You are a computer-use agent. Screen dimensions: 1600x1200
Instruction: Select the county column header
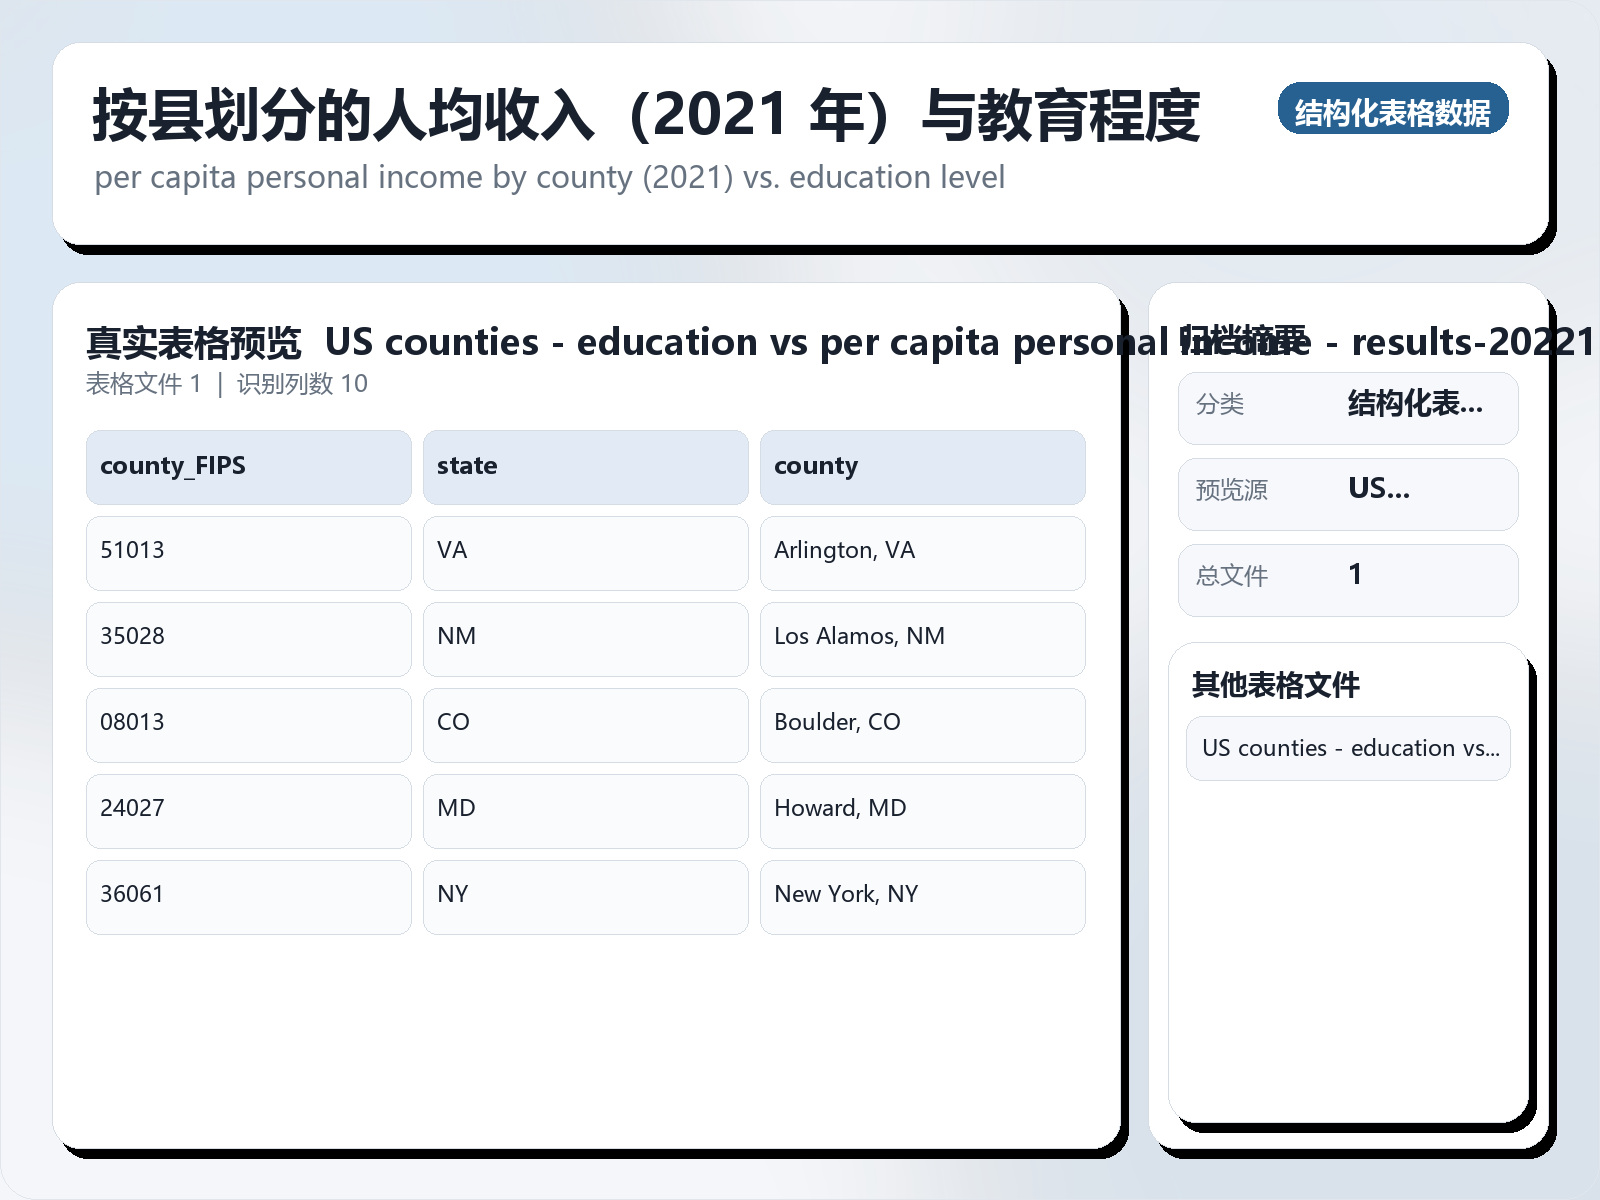(x=922, y=466)
